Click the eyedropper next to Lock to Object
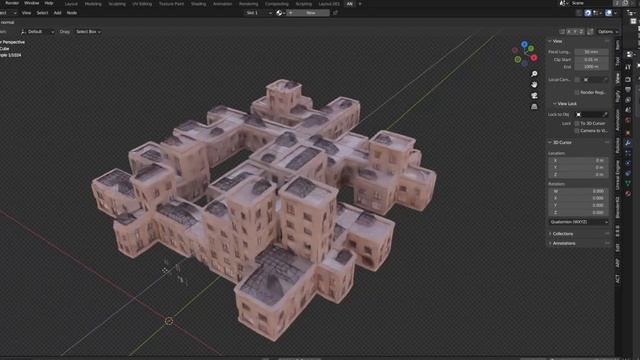Screen dimensions: 640x360 (605, 115)
